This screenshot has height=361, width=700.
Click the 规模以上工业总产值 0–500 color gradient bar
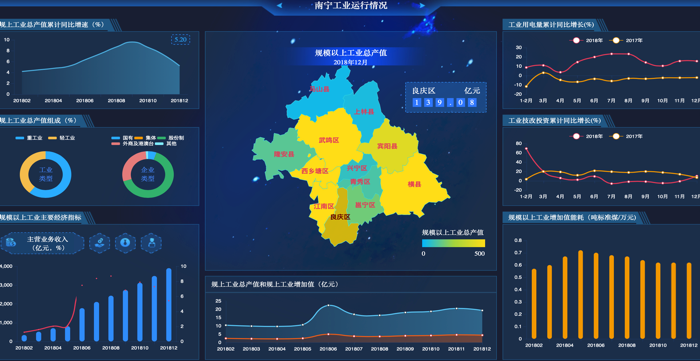pos(454,243)
